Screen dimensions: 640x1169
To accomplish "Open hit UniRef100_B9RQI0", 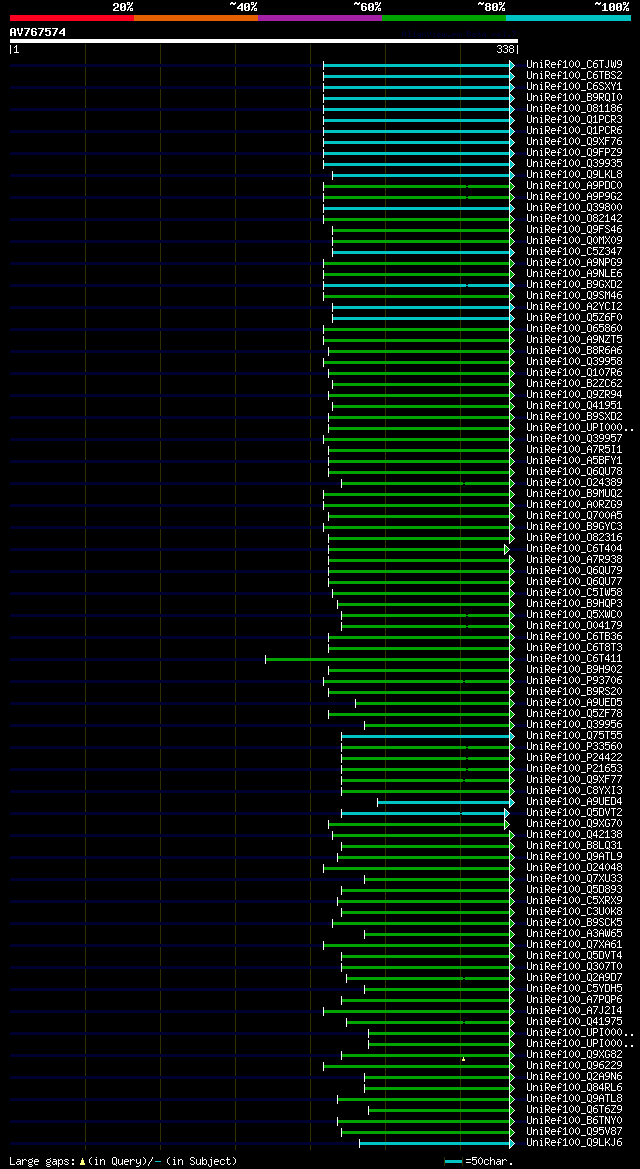I will (x=574, y=98).
